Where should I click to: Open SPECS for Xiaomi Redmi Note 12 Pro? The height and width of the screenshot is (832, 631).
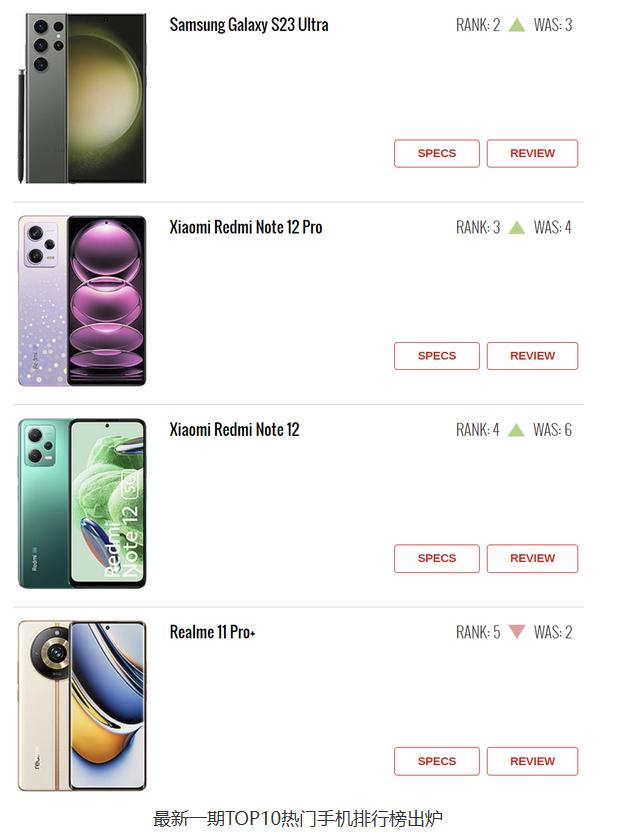pos(437,356)
